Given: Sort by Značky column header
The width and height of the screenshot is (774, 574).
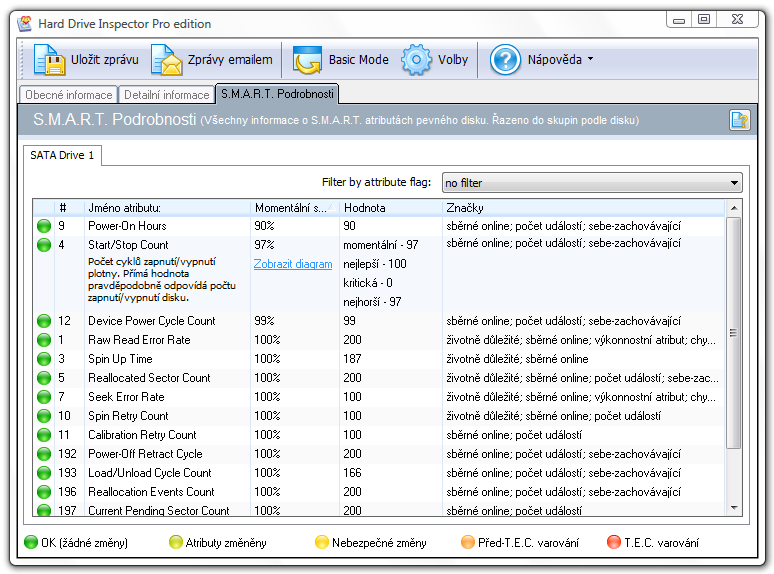Looking at the screenshot, I should 583,208.
